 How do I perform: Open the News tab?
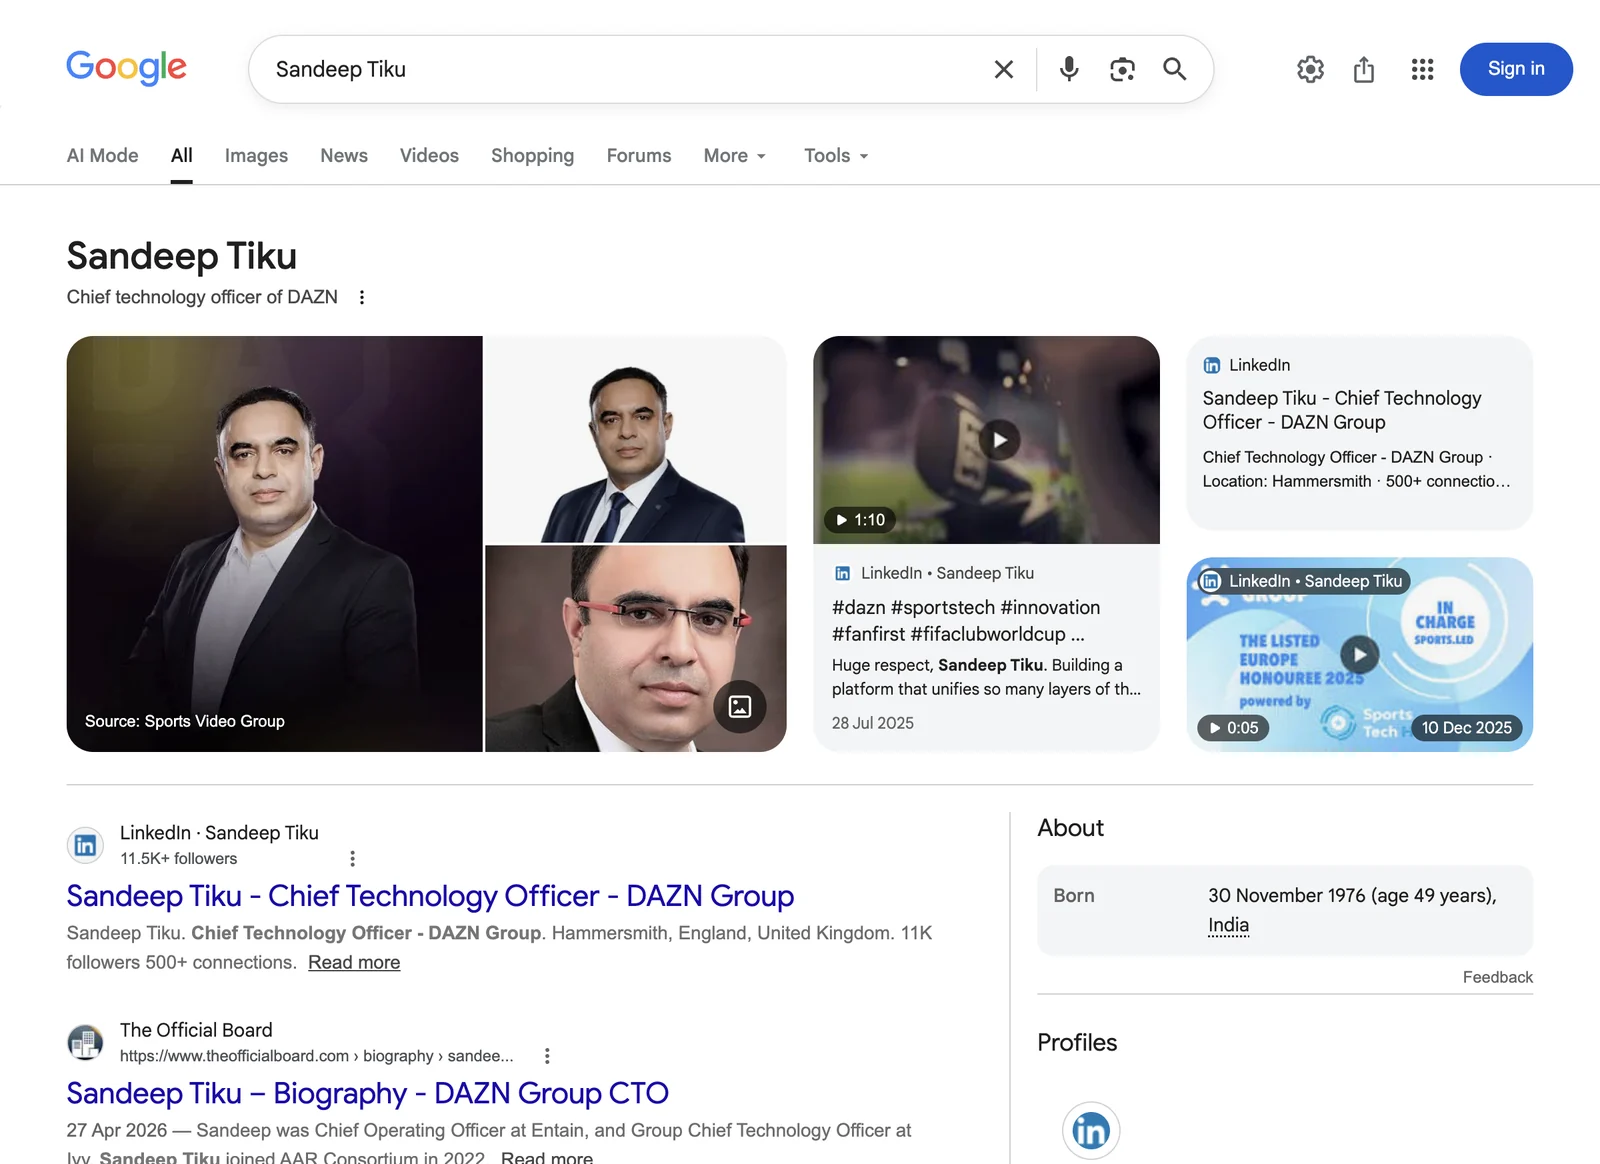[344, 155]
